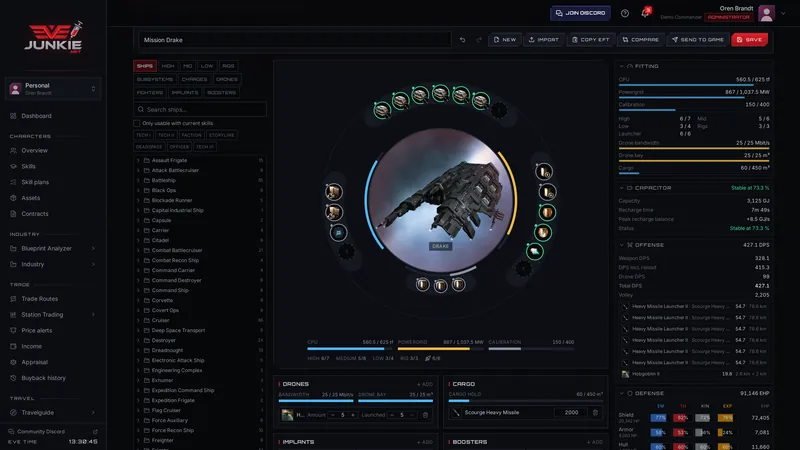The width and height of the screenshot is (800, 450).
Task: Click the New fitting button
Action: (505, 40)
